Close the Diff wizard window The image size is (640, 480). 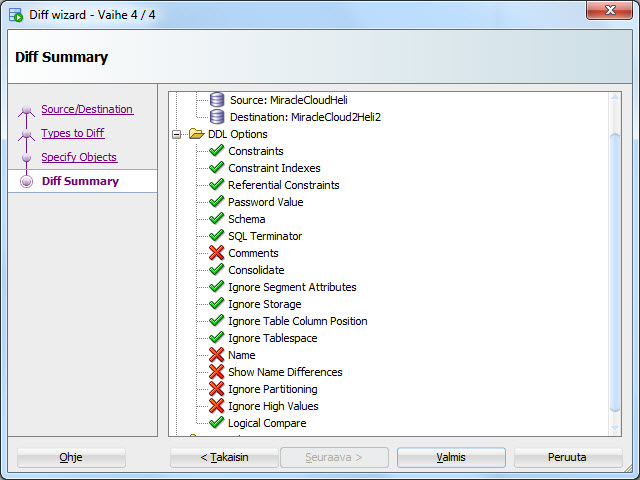[x=609, y=10]
